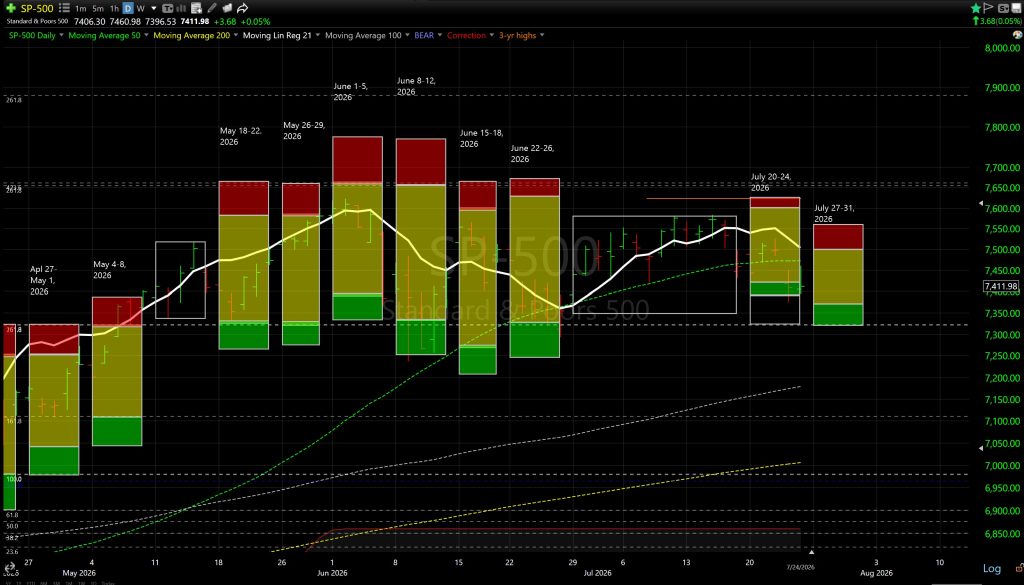Toggle the Log scale setting
Screen dimensions: 1024x585
(x=991, y=569)
